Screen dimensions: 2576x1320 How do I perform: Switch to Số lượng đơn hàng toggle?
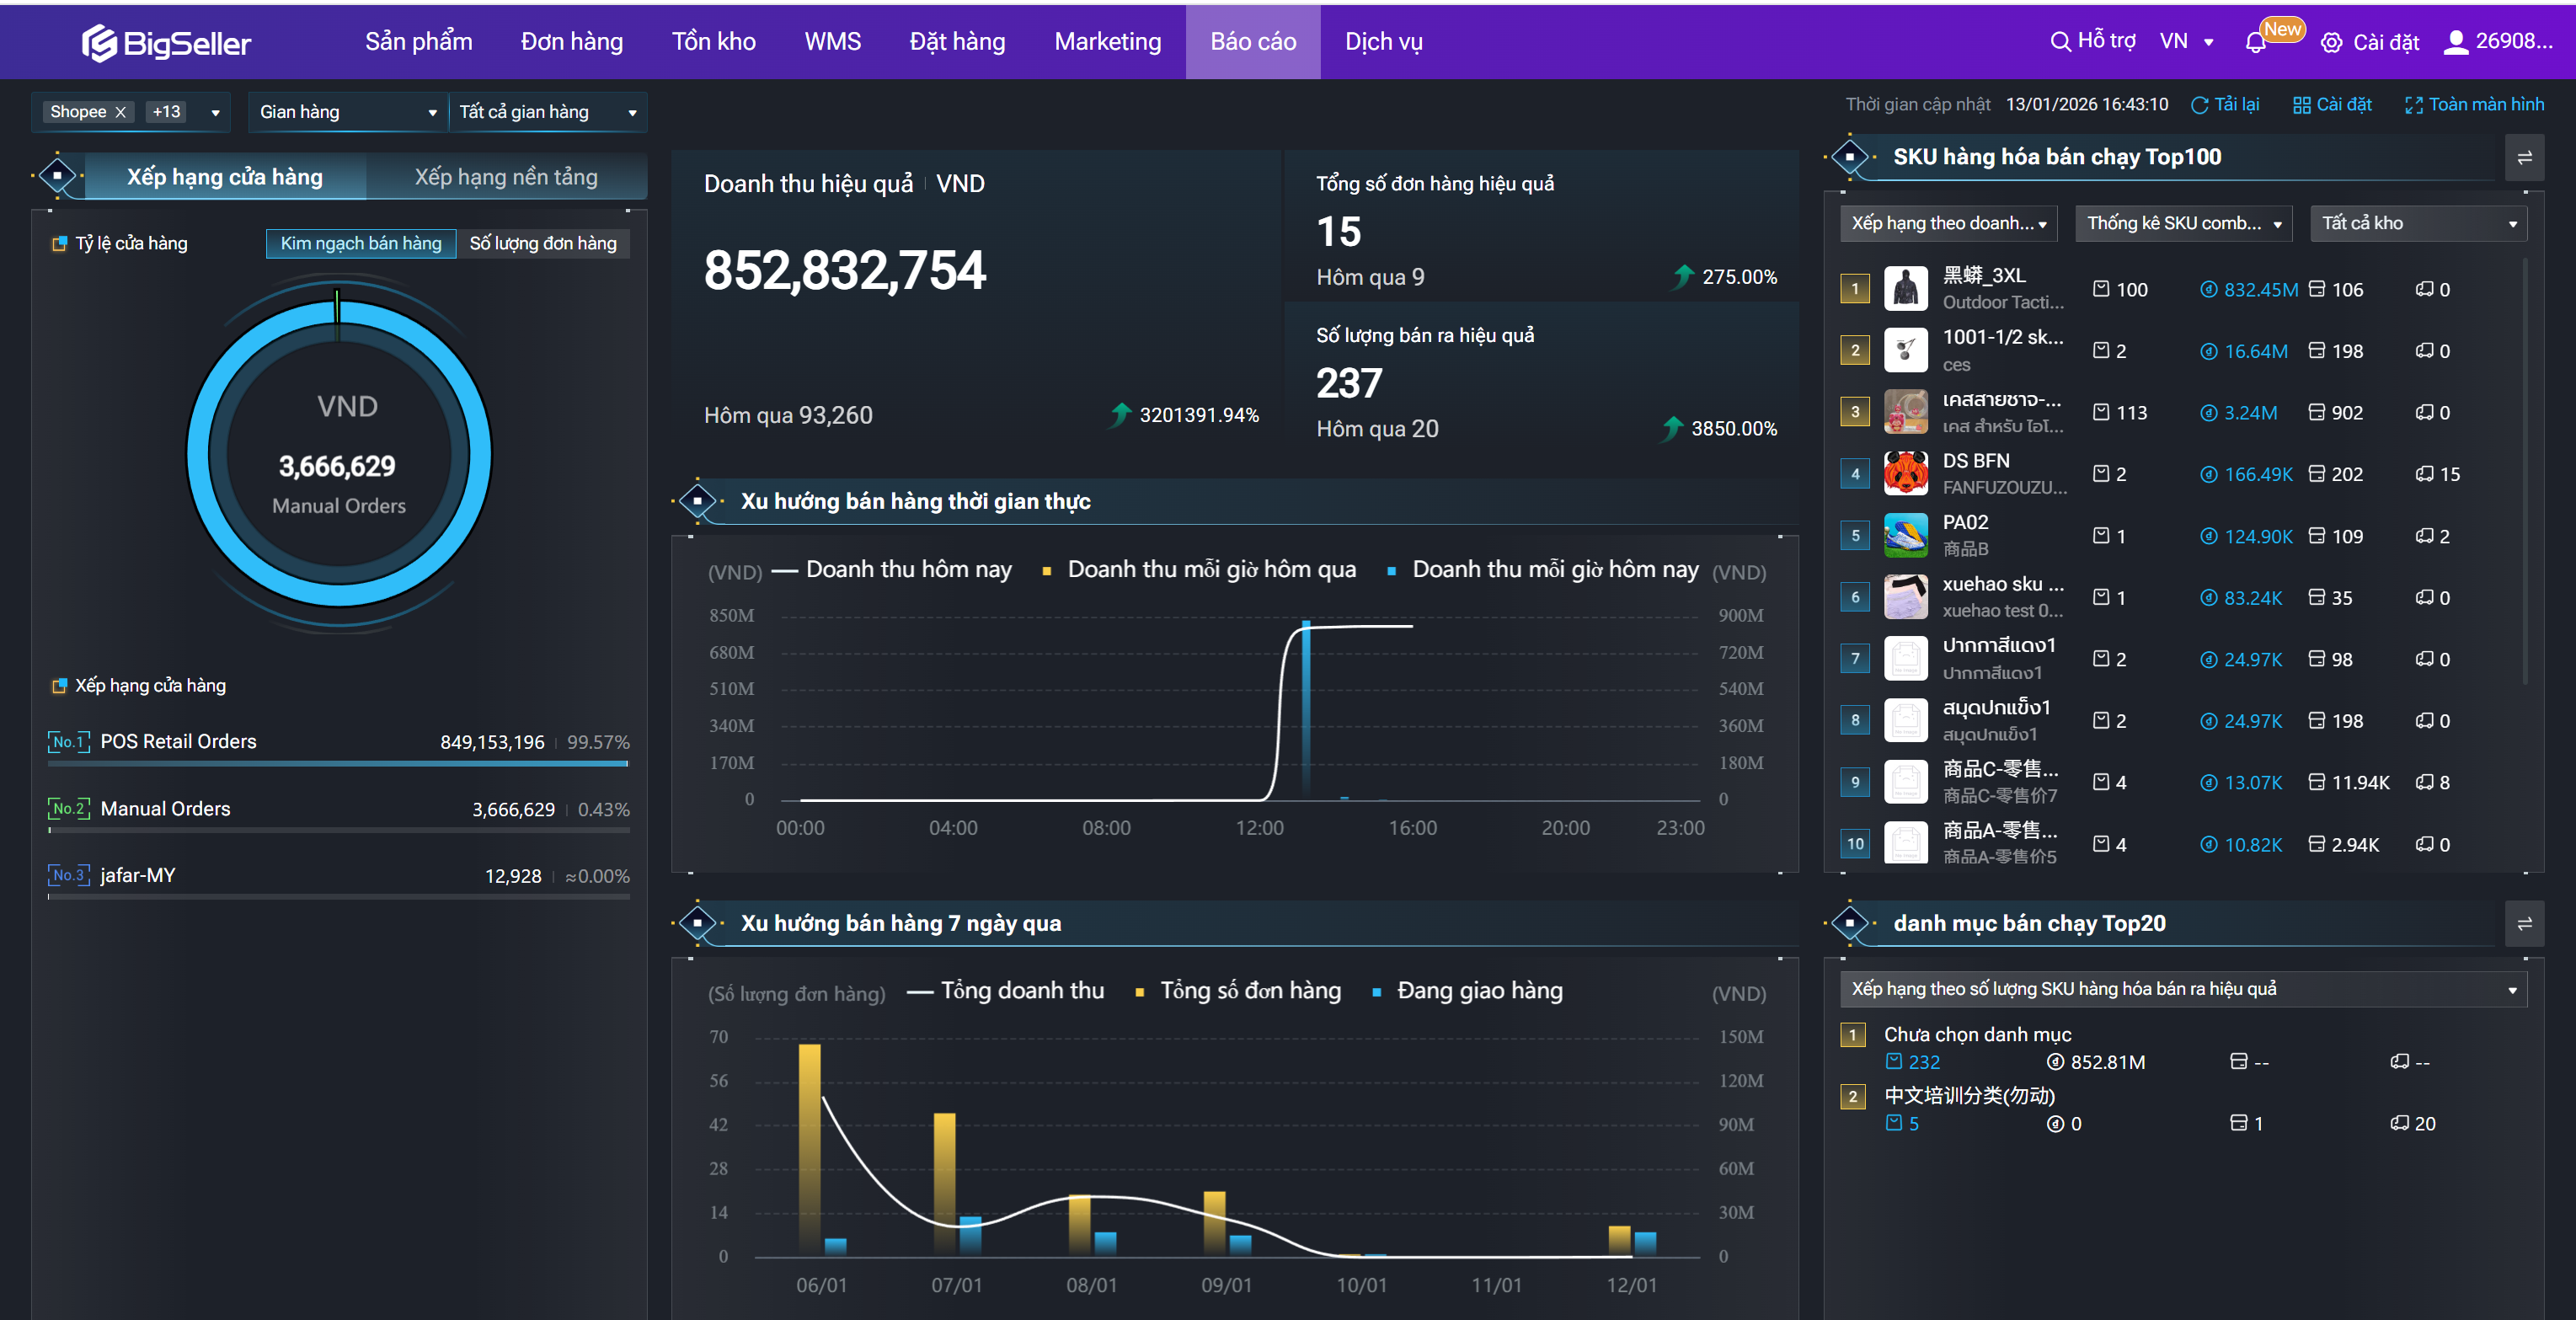pyautogui.click(x=543, y=243)
